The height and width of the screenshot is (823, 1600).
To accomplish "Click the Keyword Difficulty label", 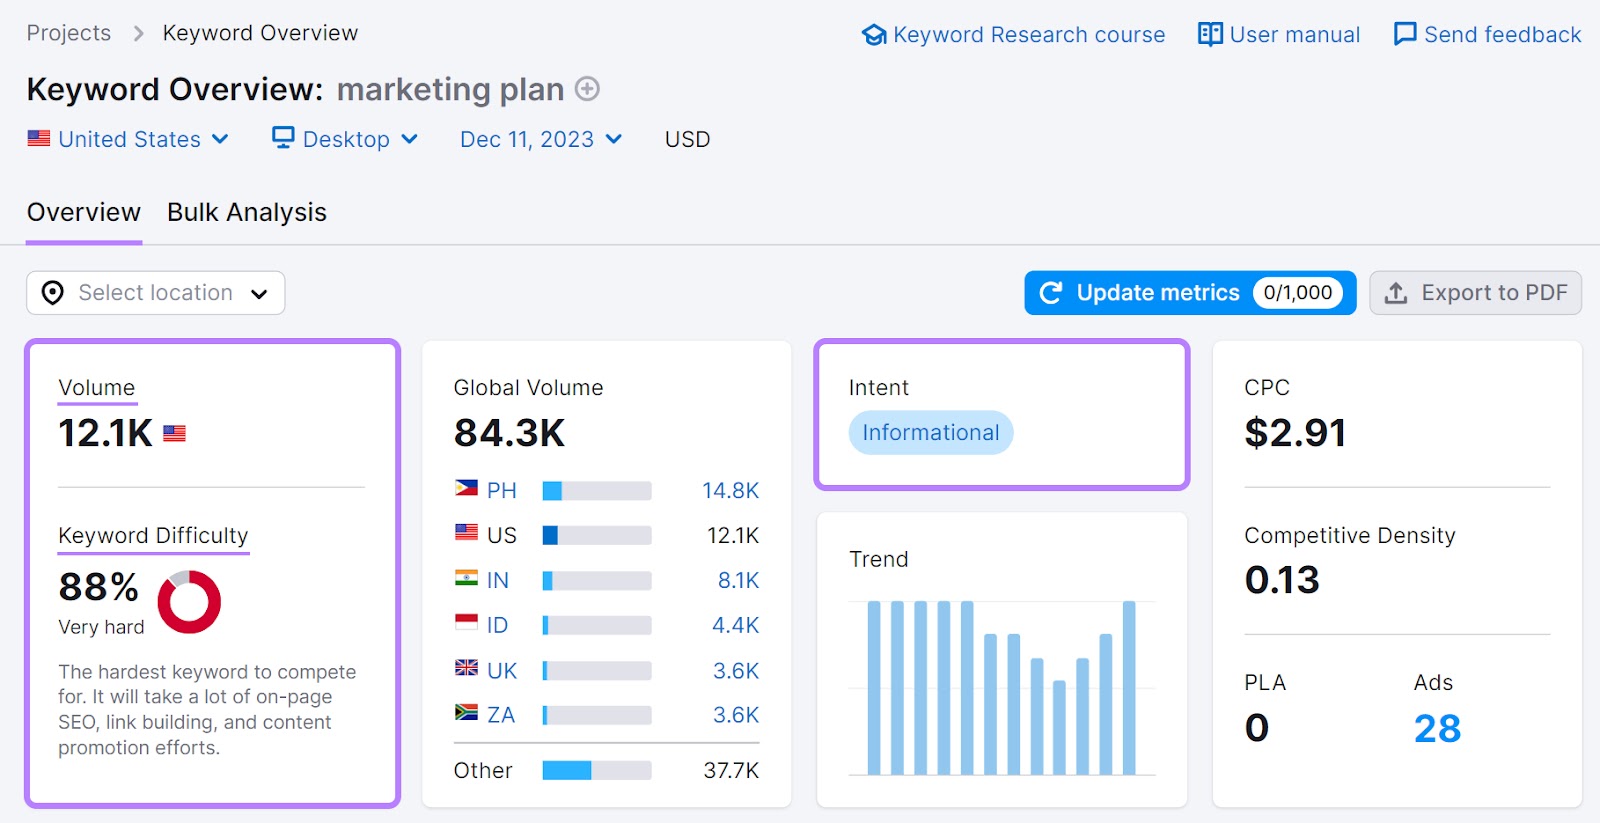I will coord(153,536).
